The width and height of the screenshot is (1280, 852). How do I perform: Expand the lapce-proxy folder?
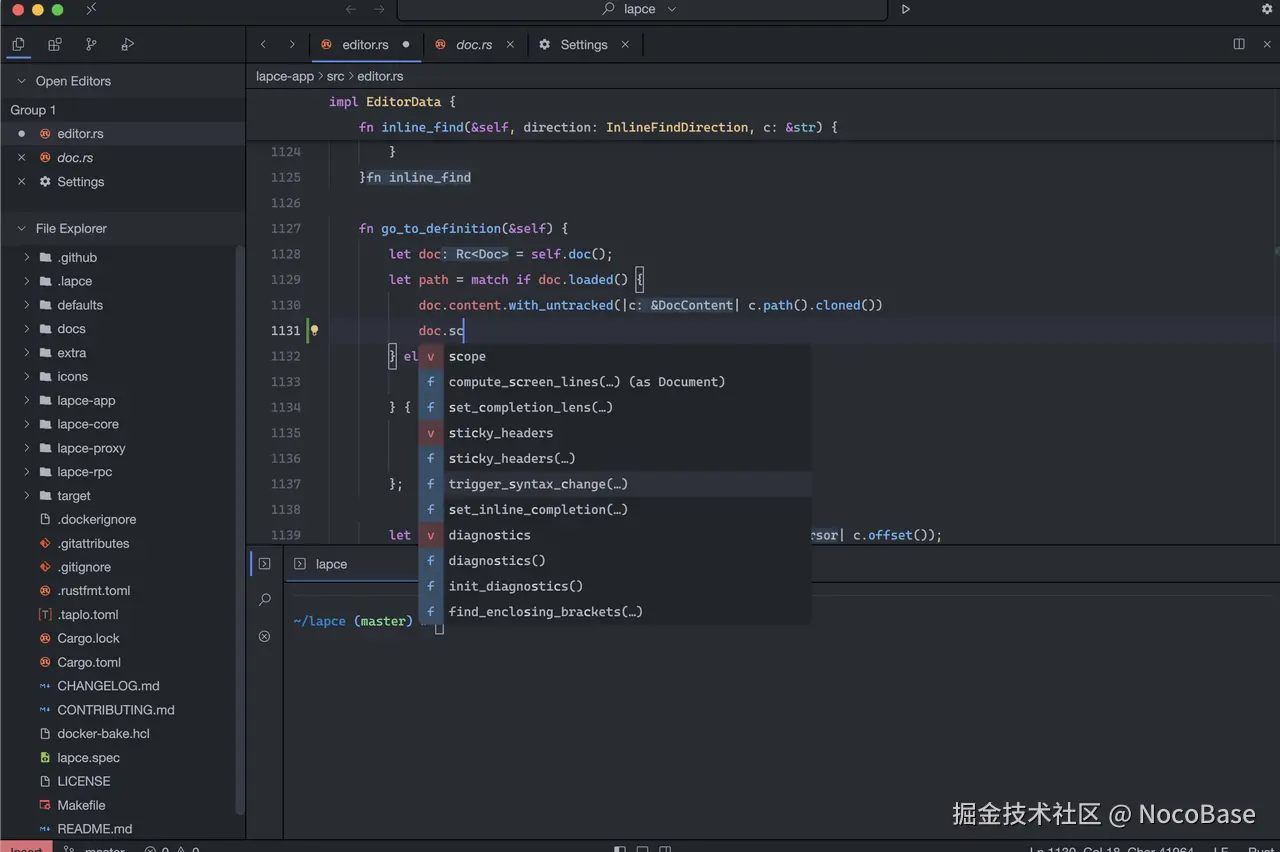91,448
